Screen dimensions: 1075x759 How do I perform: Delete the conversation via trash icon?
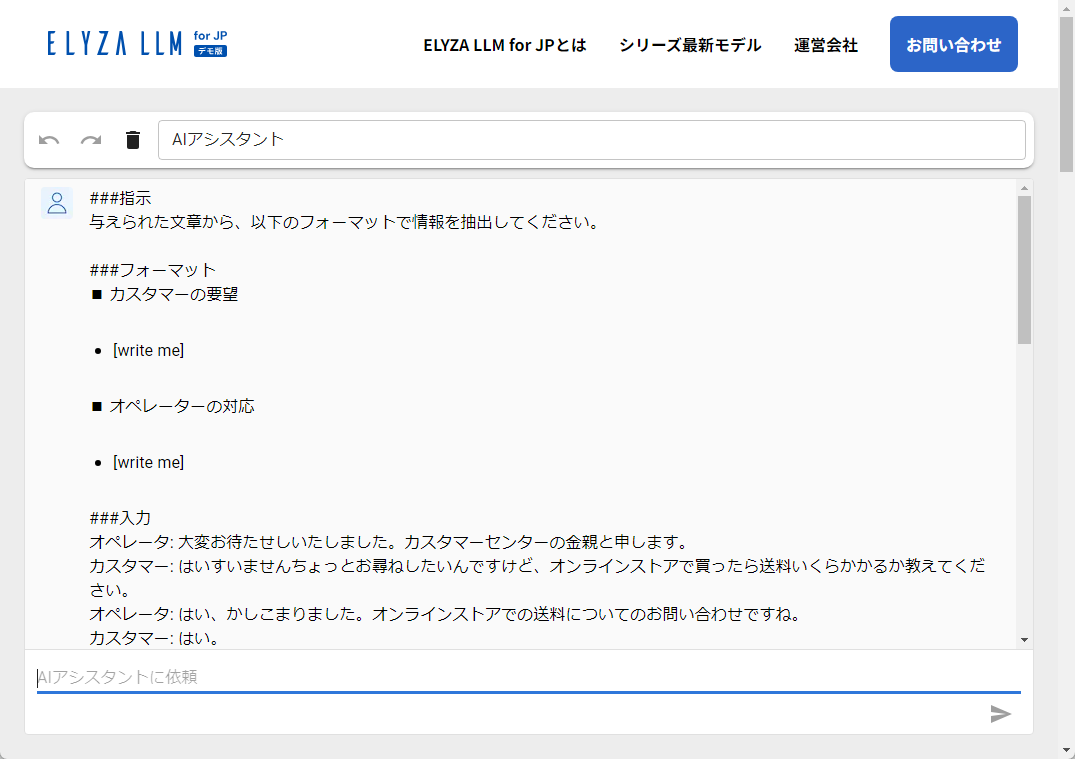132,140
